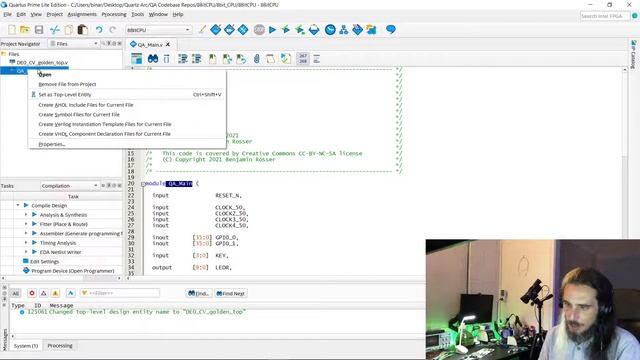Click the paperclip icon in editor toolbar

coord(256,59)
